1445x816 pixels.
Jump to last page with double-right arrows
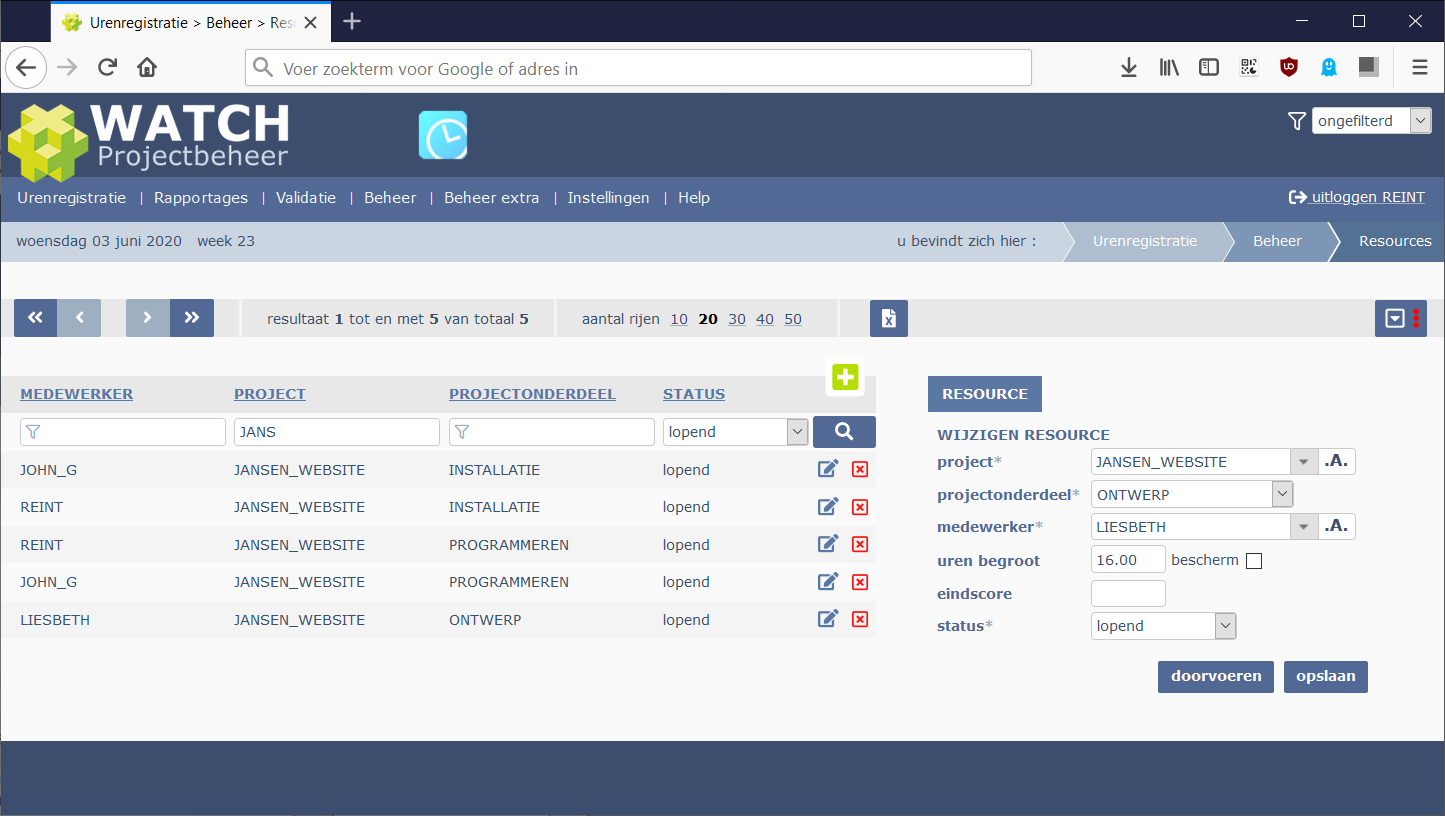(192, 318)
